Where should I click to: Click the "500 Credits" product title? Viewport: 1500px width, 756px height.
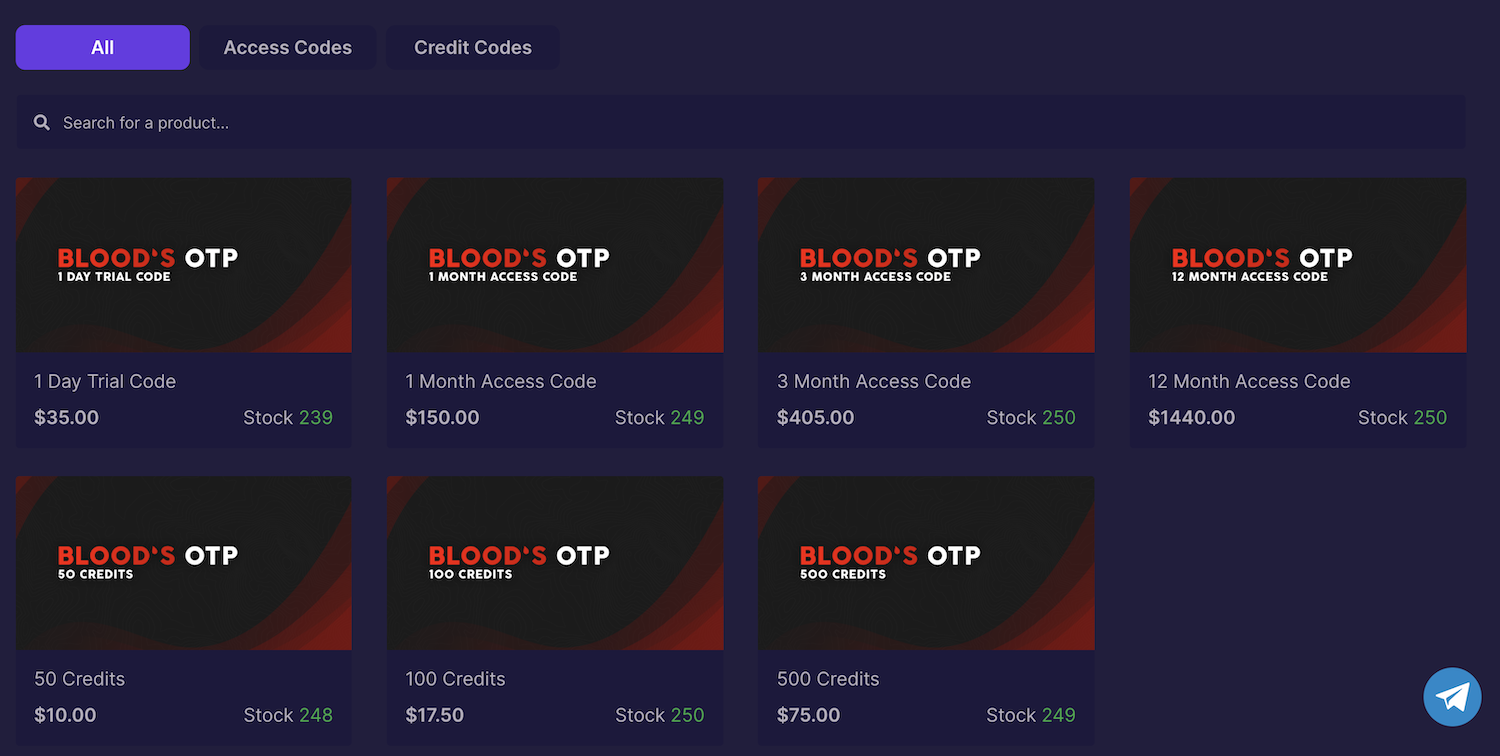tap(828, 679)
